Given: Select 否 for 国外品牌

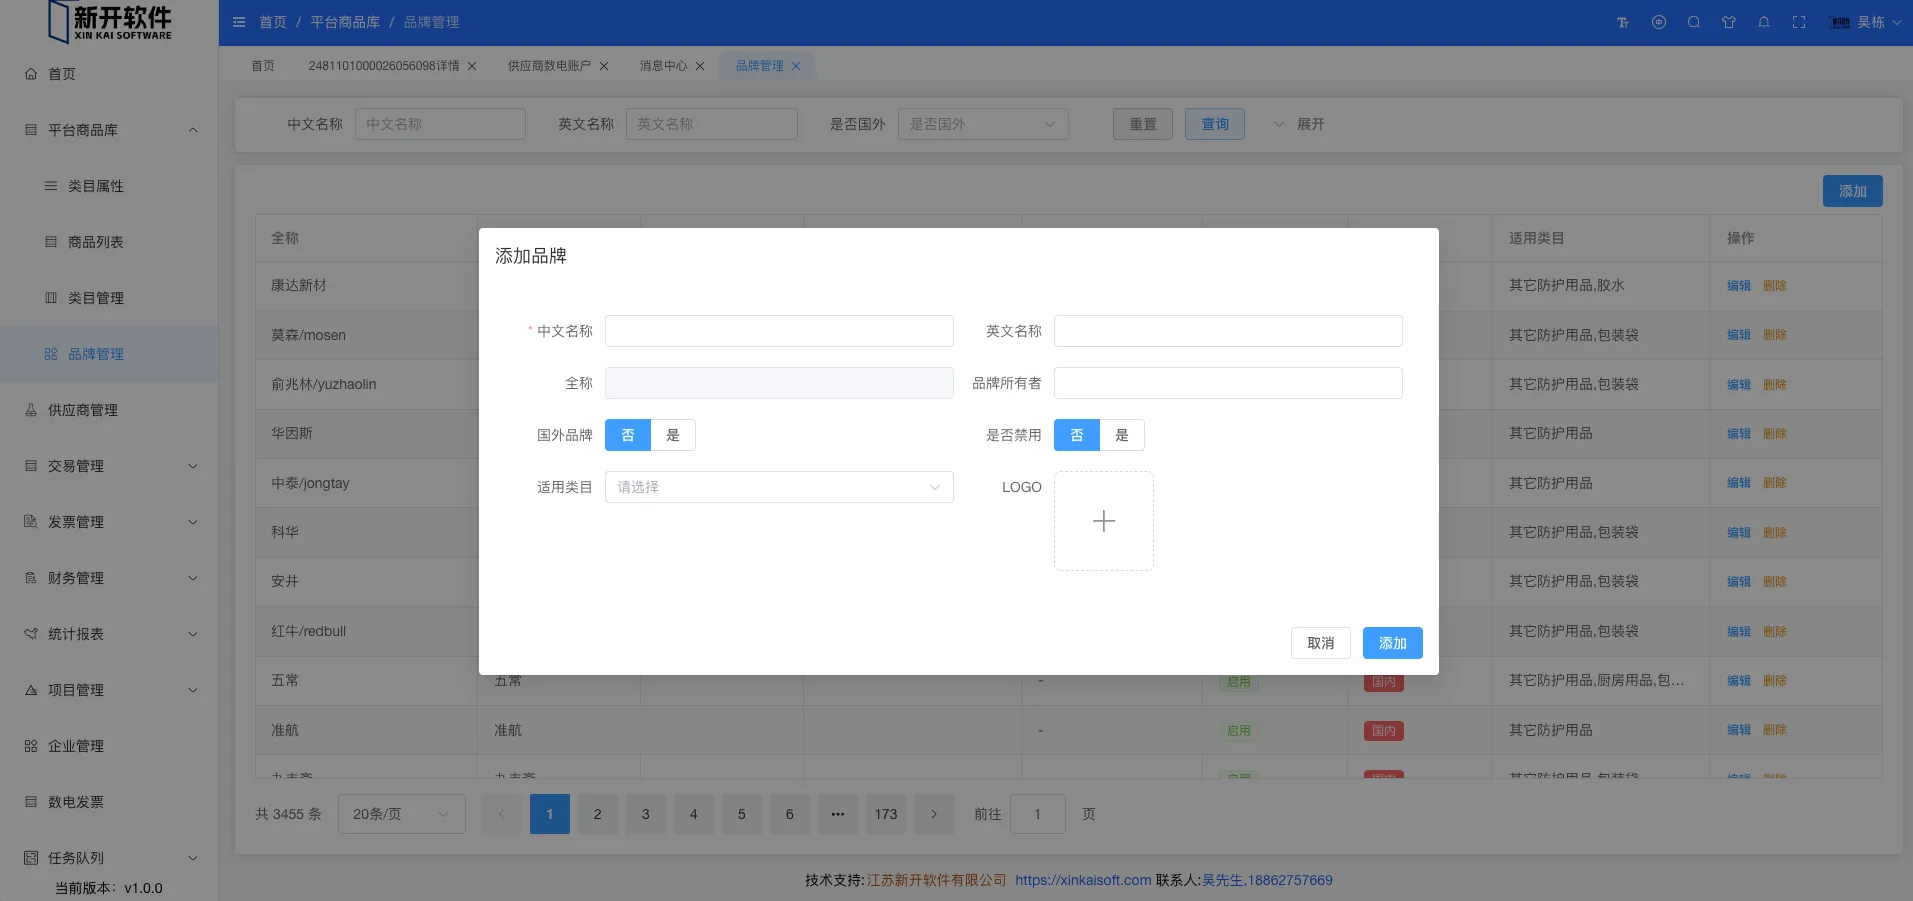Looking at the screenshot, I should coord(628,435).
